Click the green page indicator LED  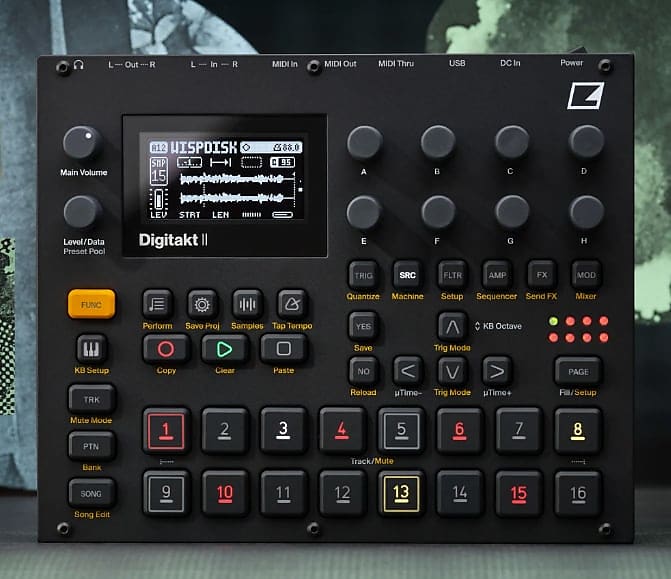pos(553,321)
